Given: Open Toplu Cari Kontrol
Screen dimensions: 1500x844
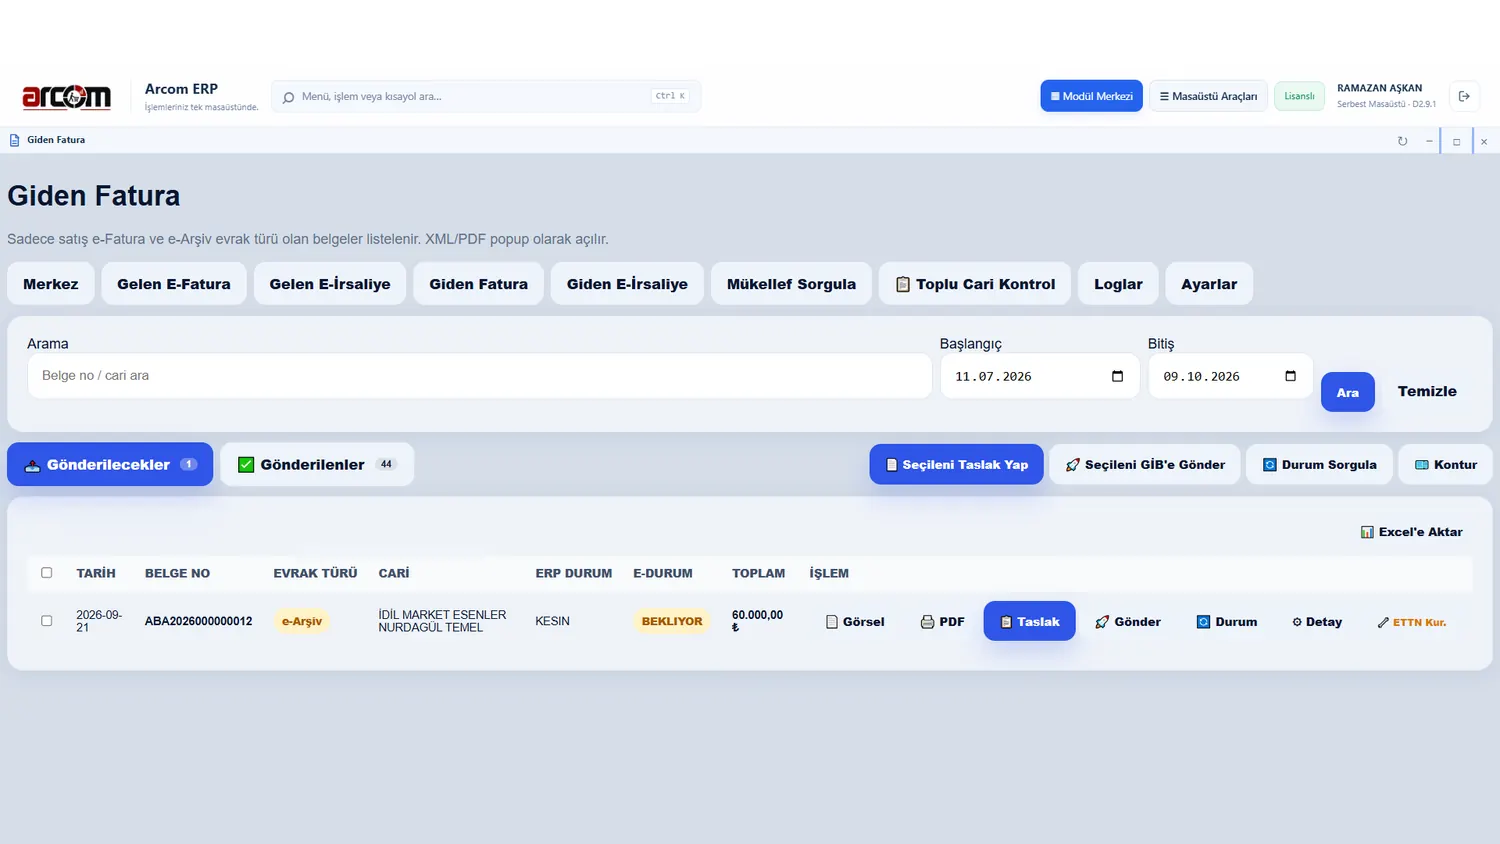Looking at the screenshot, I should point(975,284).
